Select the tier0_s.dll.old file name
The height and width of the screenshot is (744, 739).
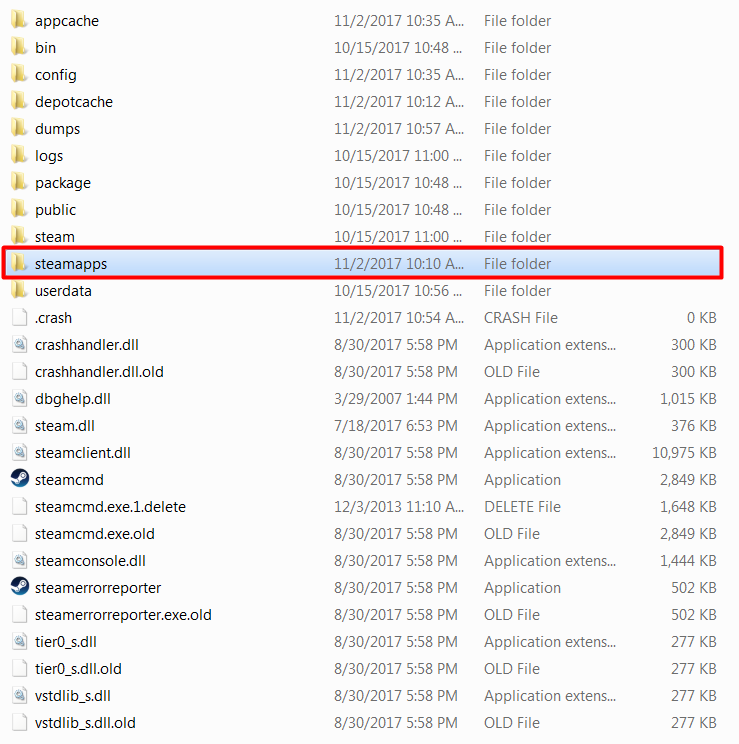[78, 670]
